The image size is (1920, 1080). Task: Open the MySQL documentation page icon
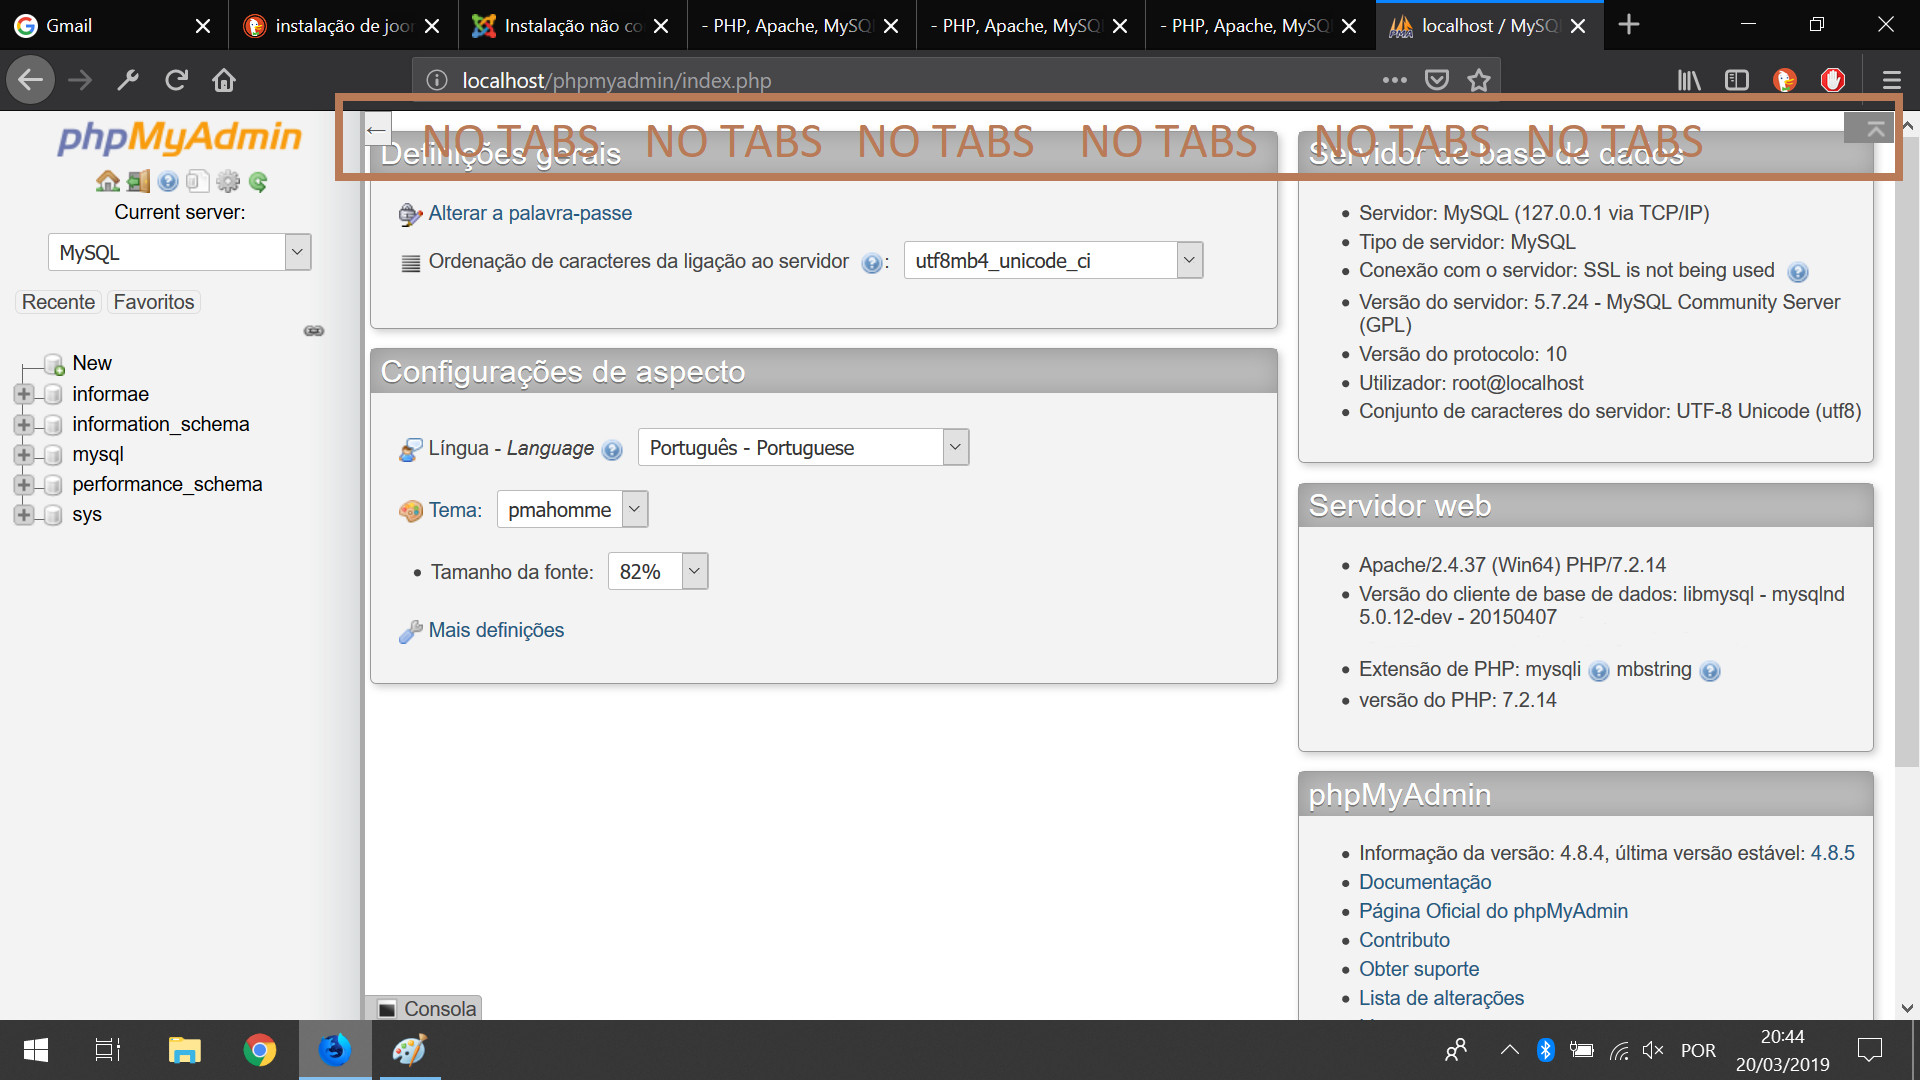(197, 181)
